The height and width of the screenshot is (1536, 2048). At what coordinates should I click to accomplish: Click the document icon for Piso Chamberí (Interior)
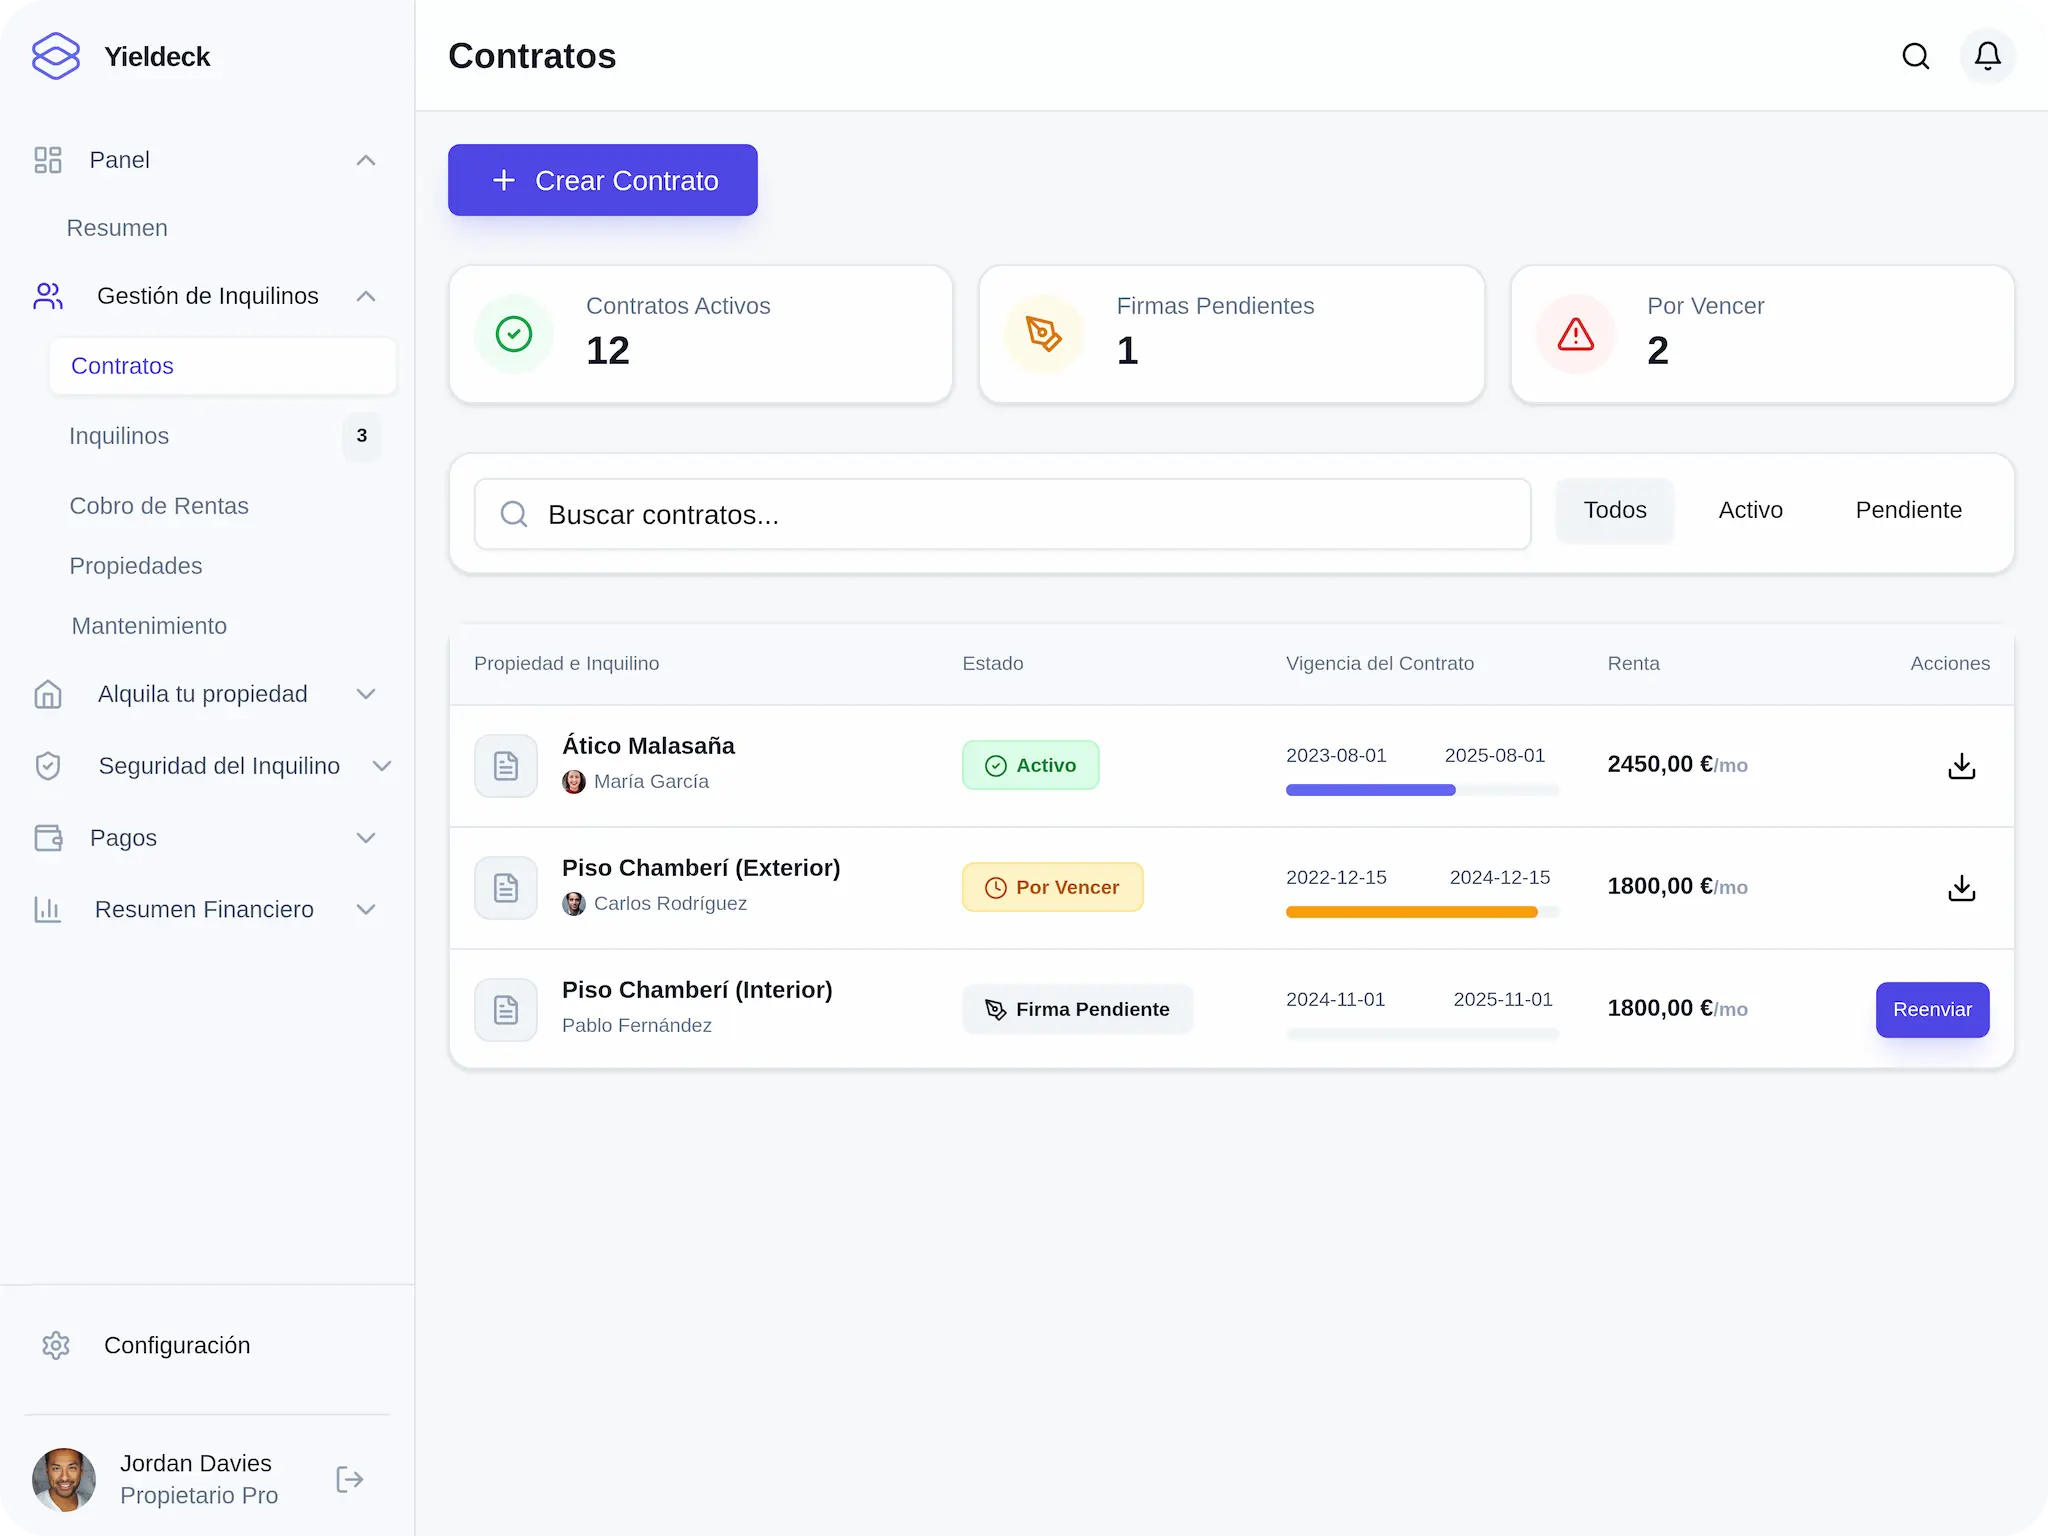506,1009
